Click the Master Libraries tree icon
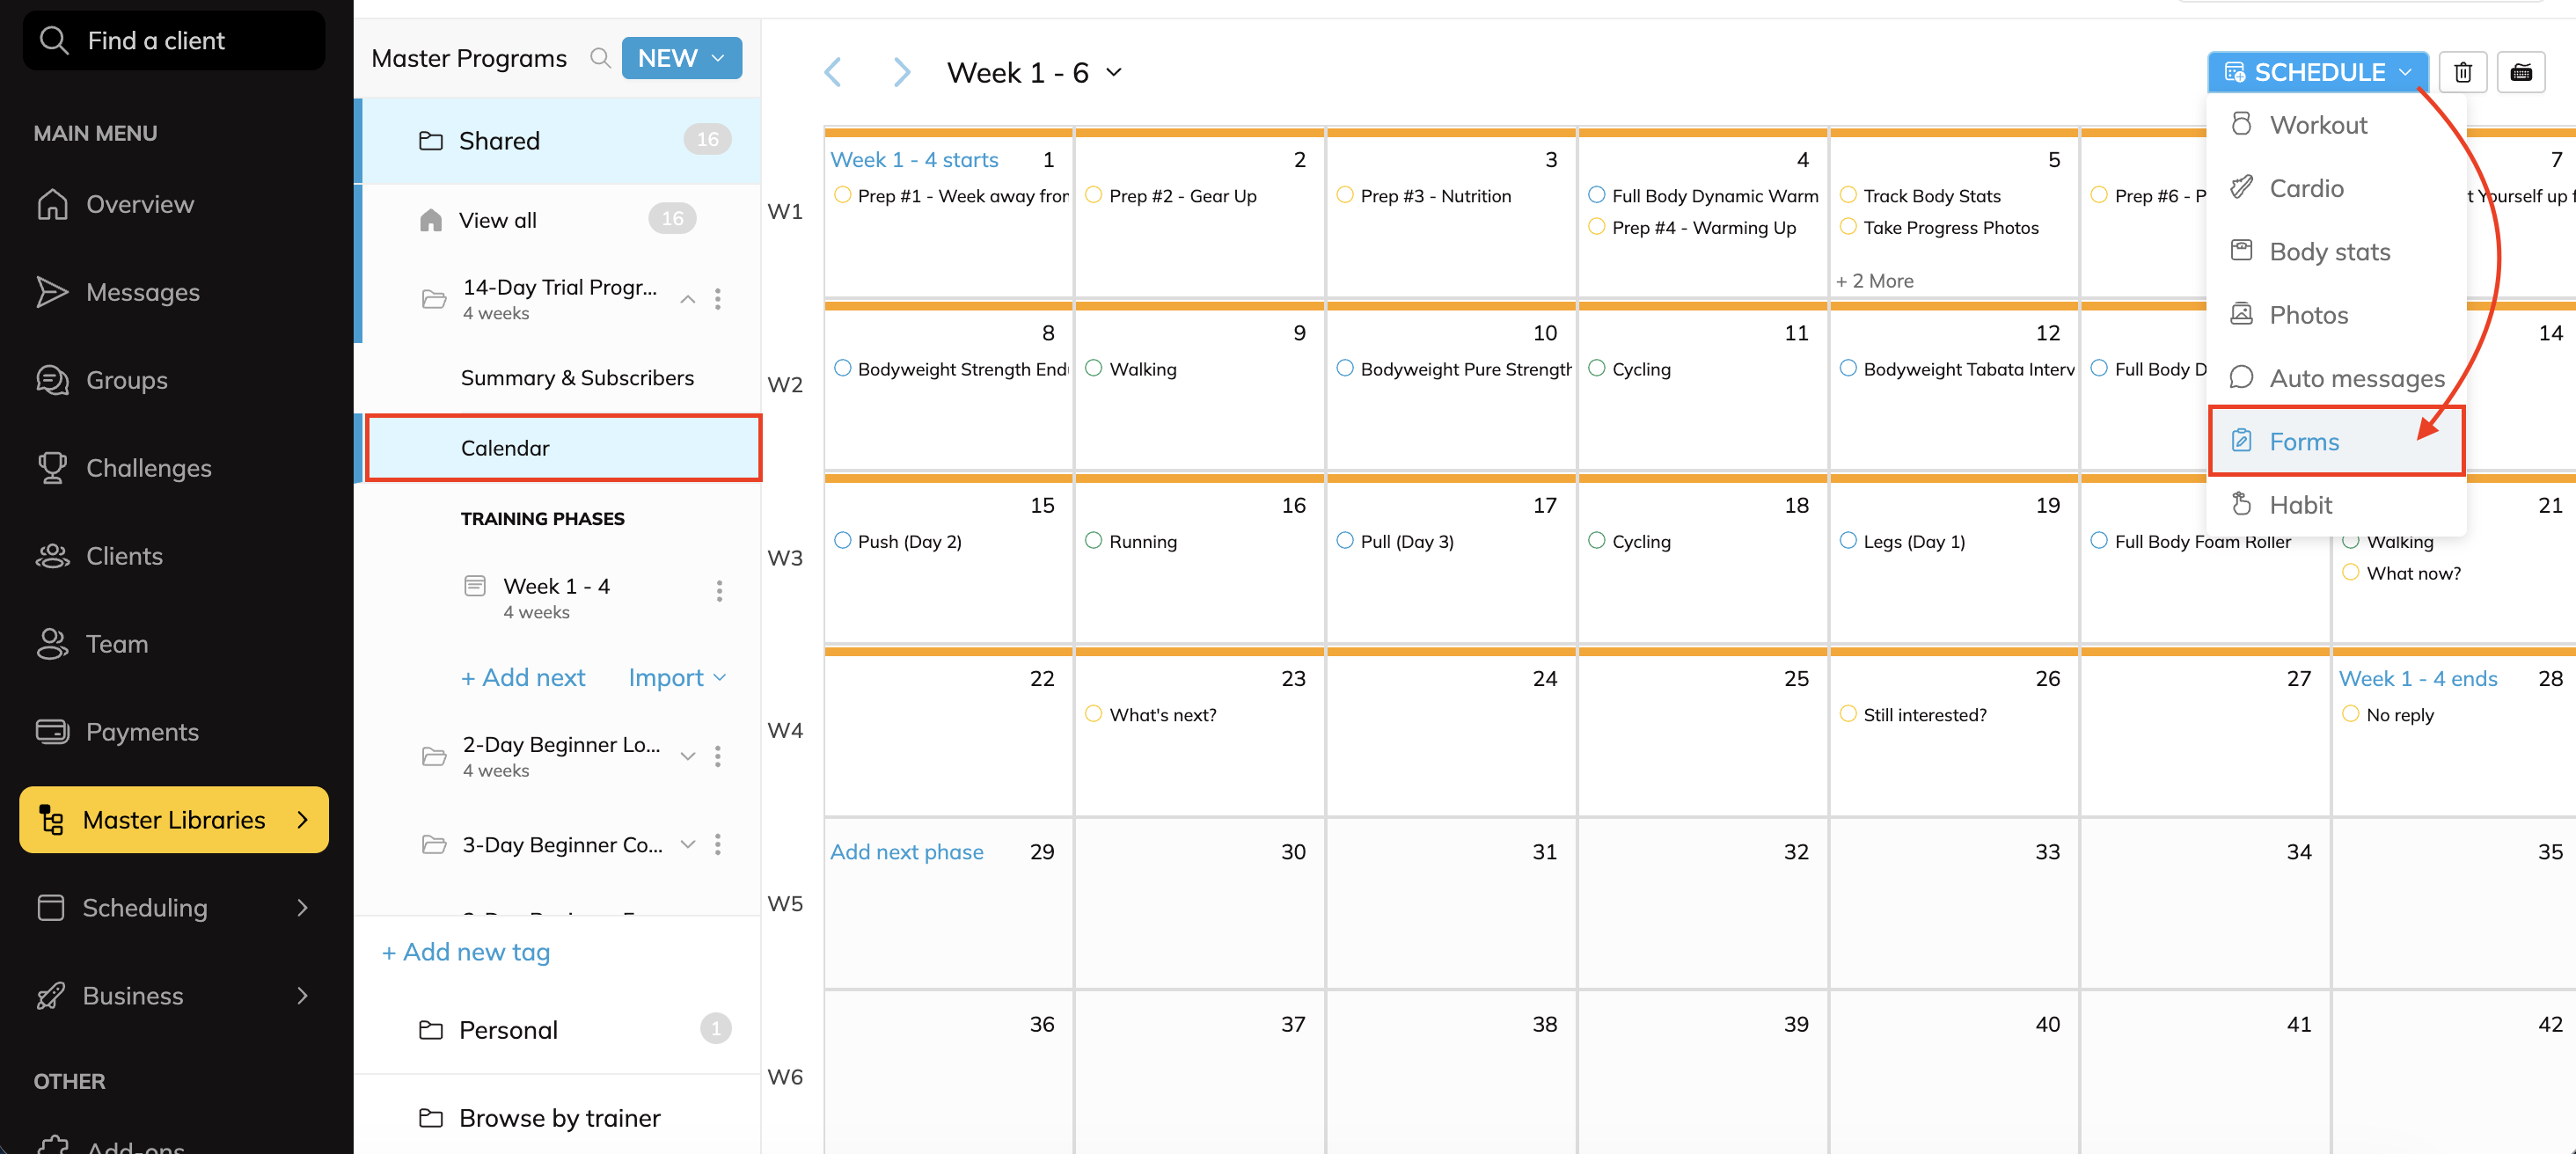Screen dimensions: 2576x1154 pyautogui.click(x=51, y=820)
